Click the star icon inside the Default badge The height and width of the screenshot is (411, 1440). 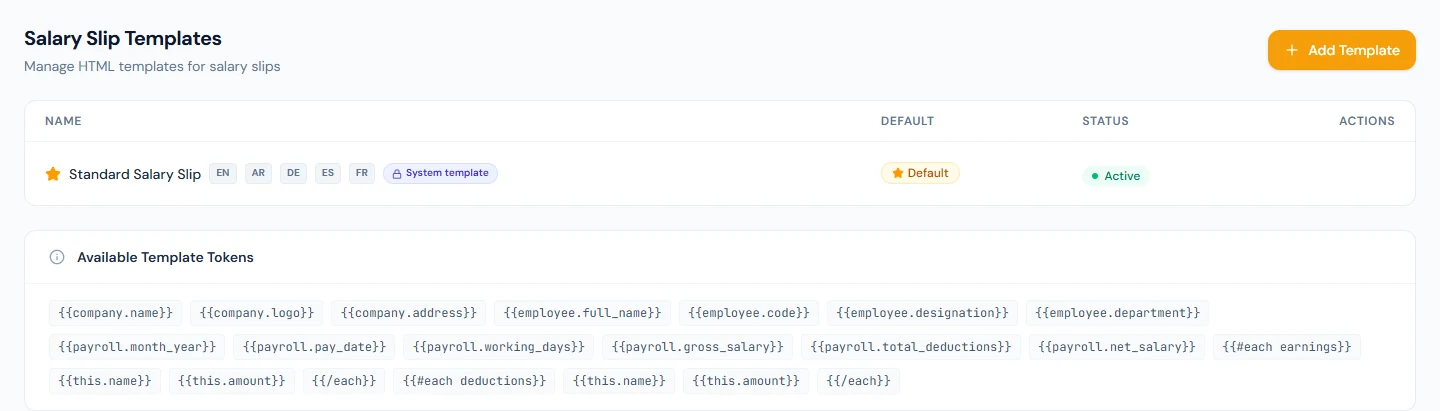pos(897,173)
